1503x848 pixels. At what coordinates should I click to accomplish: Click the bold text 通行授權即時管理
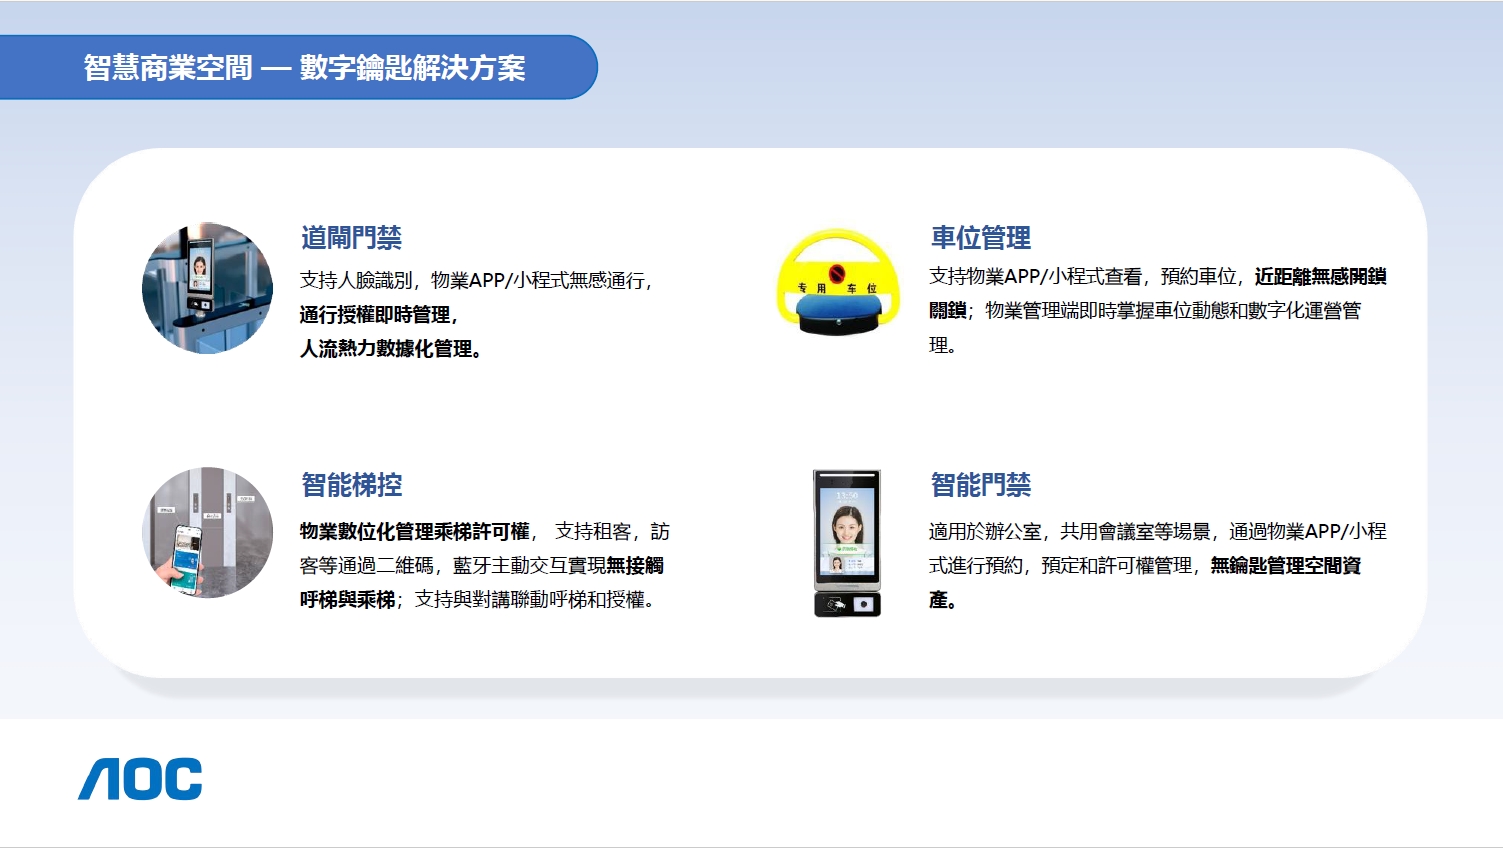click(376, 315)
